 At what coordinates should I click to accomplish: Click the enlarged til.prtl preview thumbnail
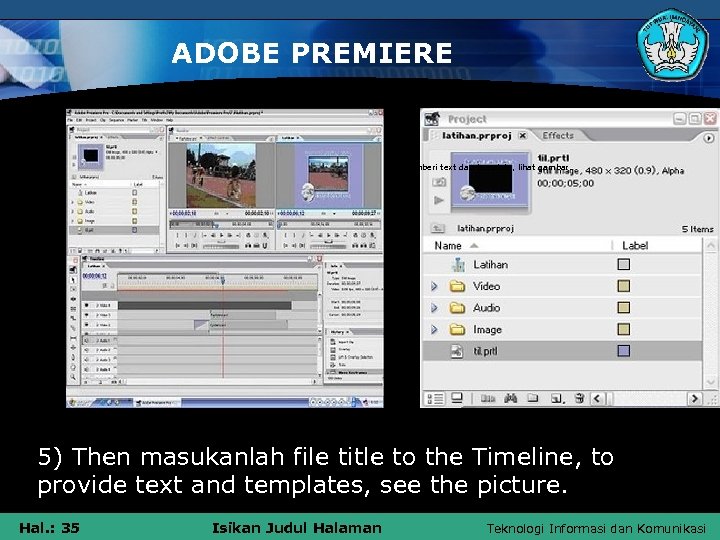pos(490,180)
